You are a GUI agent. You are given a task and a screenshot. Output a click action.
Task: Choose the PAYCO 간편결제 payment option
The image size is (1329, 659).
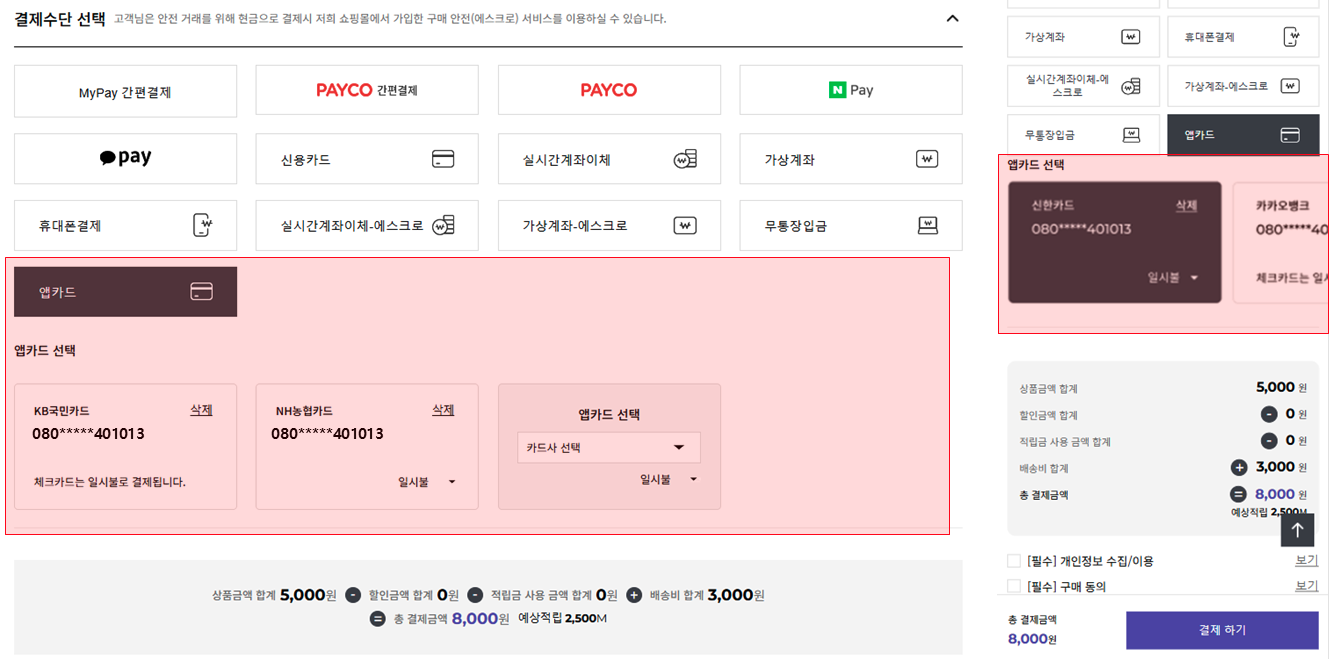click(x=367, y=90)
